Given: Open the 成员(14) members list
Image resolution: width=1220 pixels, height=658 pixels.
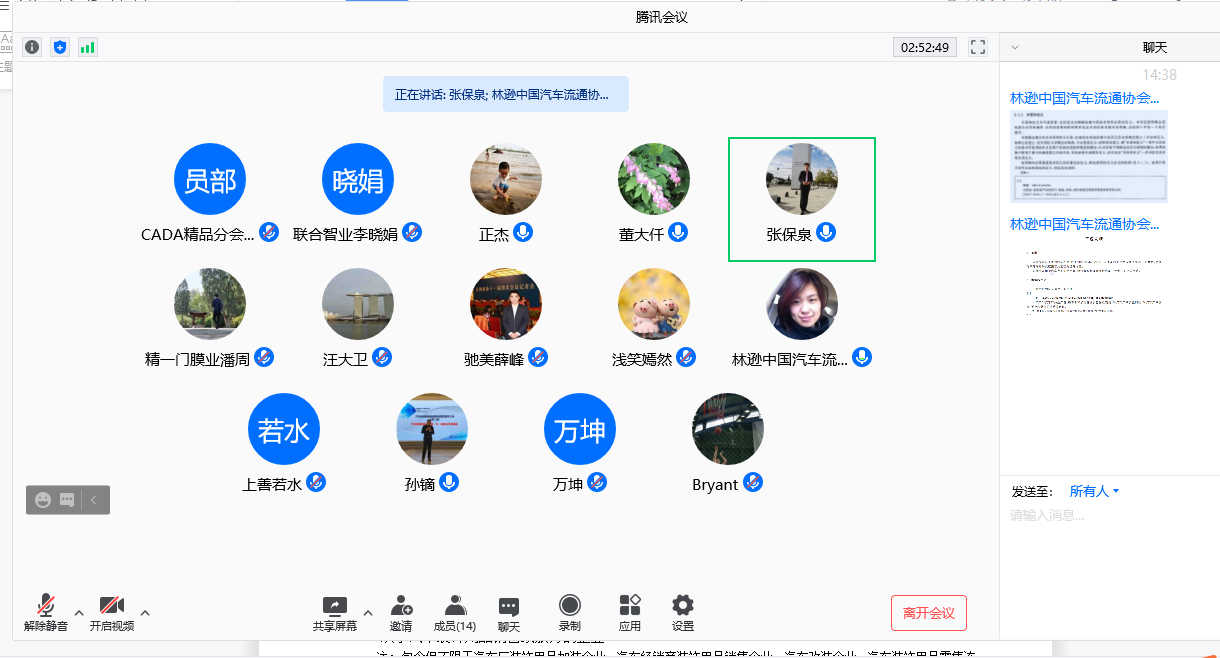Looking at the screenshot, I should coord(455,612).
